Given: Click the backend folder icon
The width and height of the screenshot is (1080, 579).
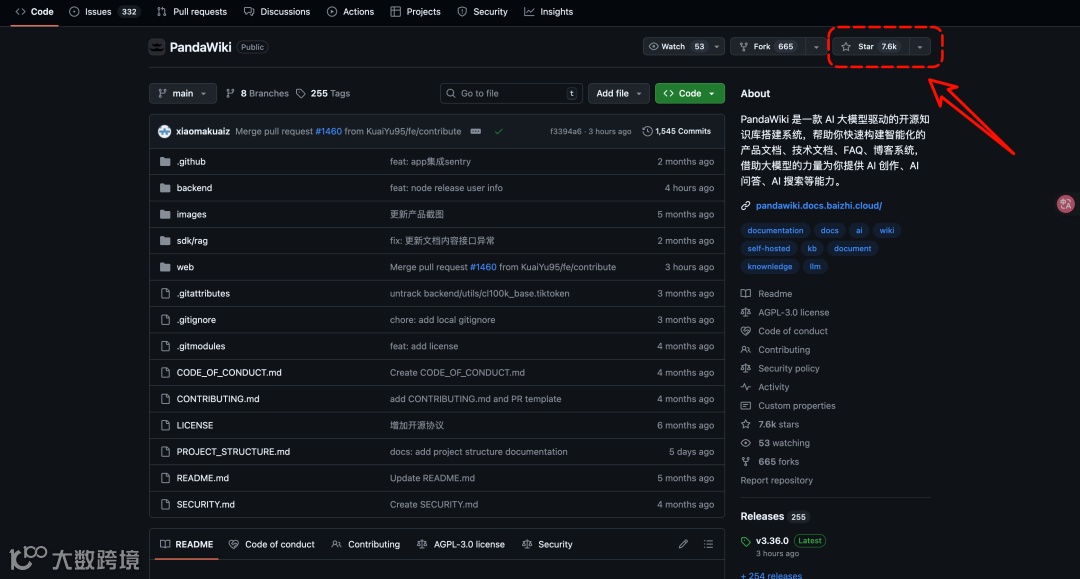Looking at the screenshot, I should point(165,188).
